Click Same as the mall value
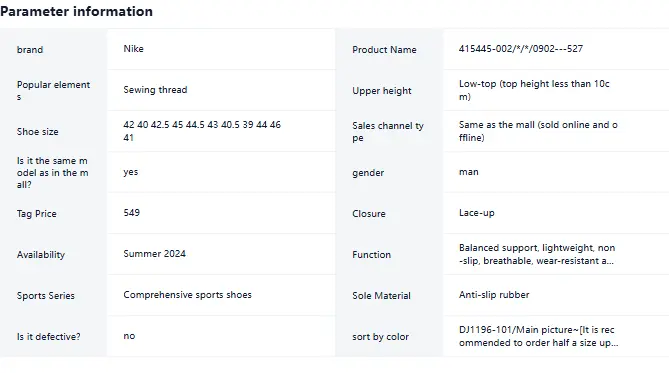Screen dimensions: 669x373 (538, 131)
